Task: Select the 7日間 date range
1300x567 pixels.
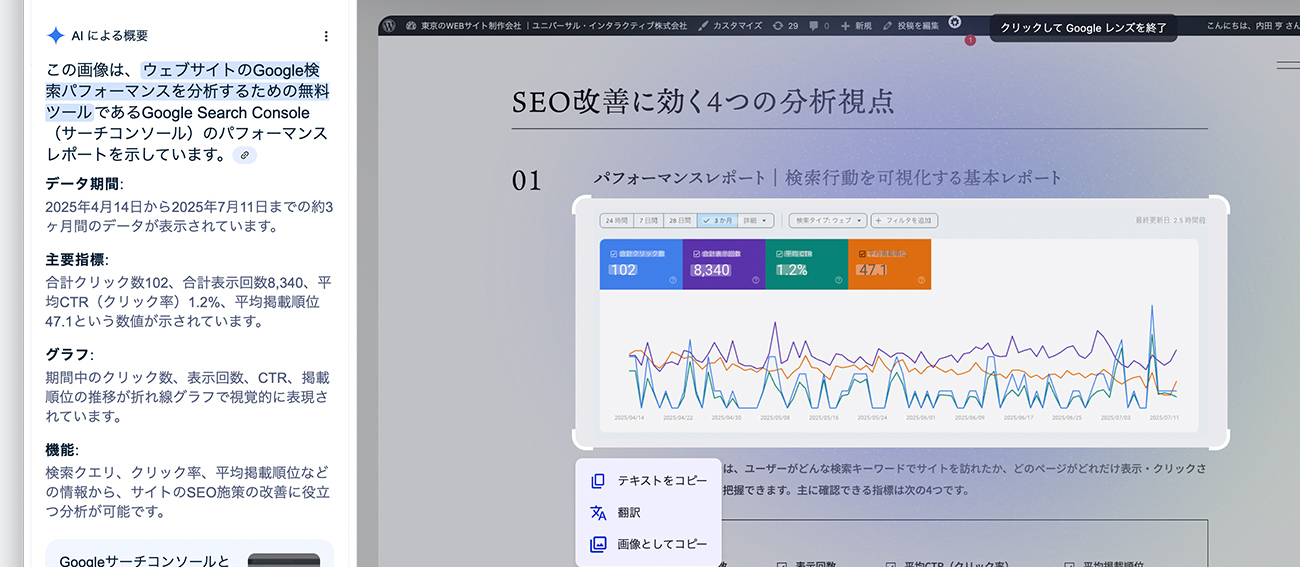Action: click(648, 220)
